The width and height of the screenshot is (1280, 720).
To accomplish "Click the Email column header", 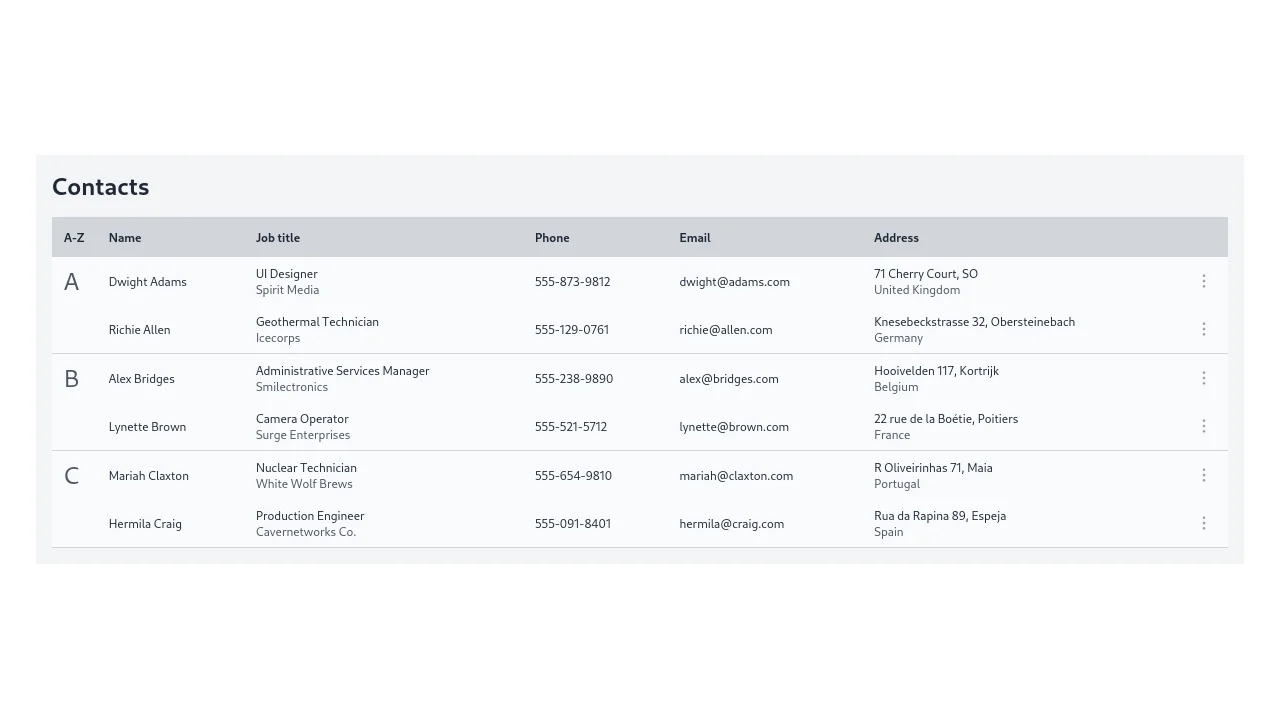I will tap(695, 238).
